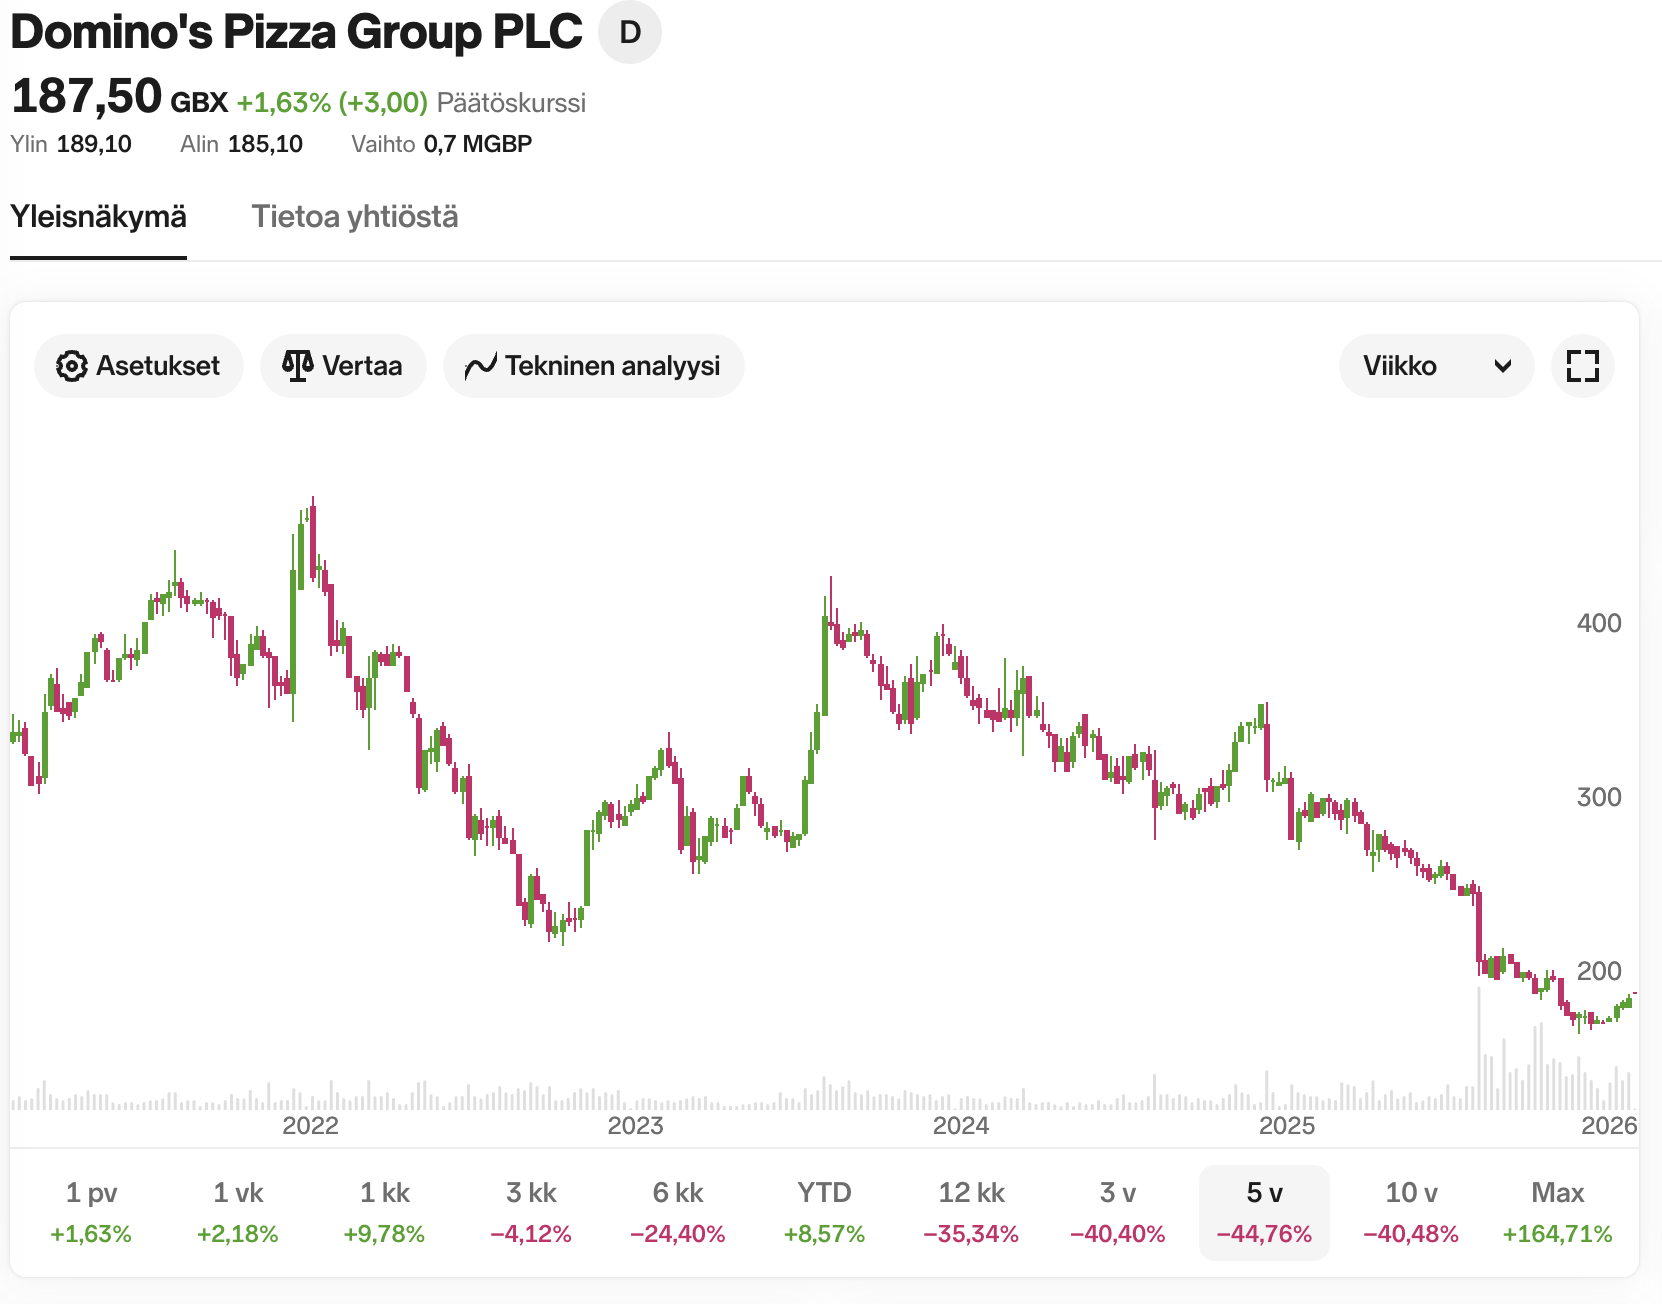Click the Tekninen analyysi line icon
The height and width of the screenshot is (1304, 1662).
click(x=480, y=366)
